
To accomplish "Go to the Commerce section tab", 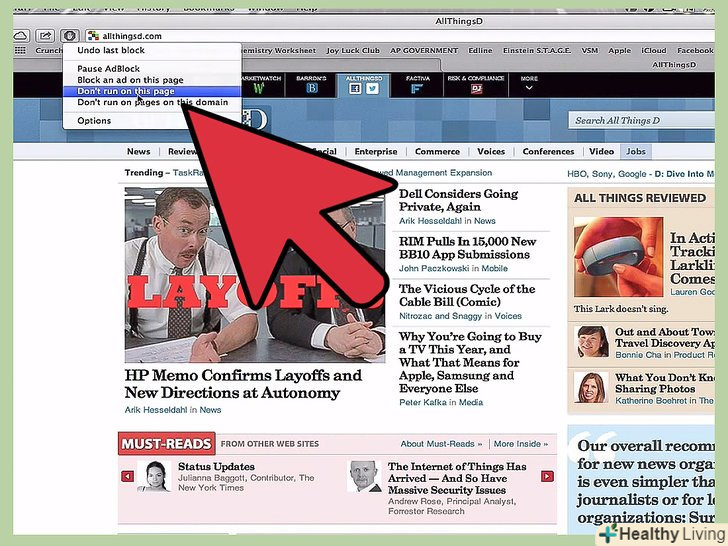I will tap(437, 152).
